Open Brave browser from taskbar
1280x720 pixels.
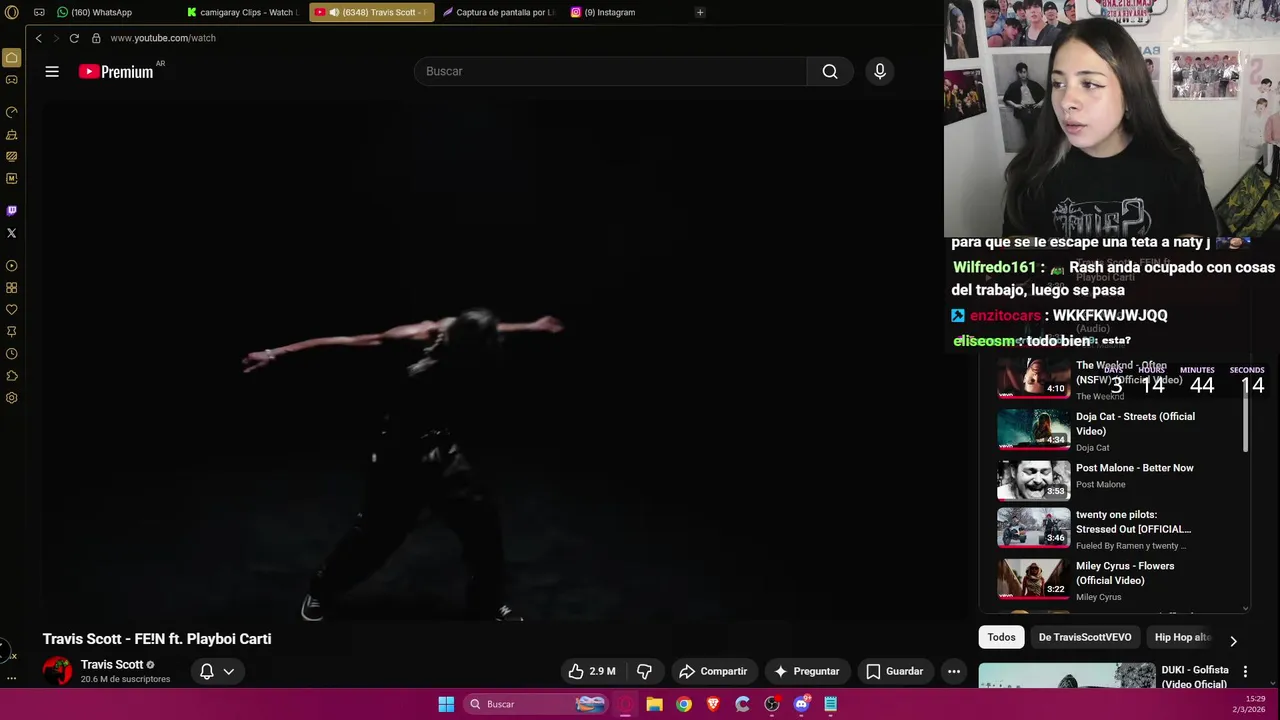[713, 704]
